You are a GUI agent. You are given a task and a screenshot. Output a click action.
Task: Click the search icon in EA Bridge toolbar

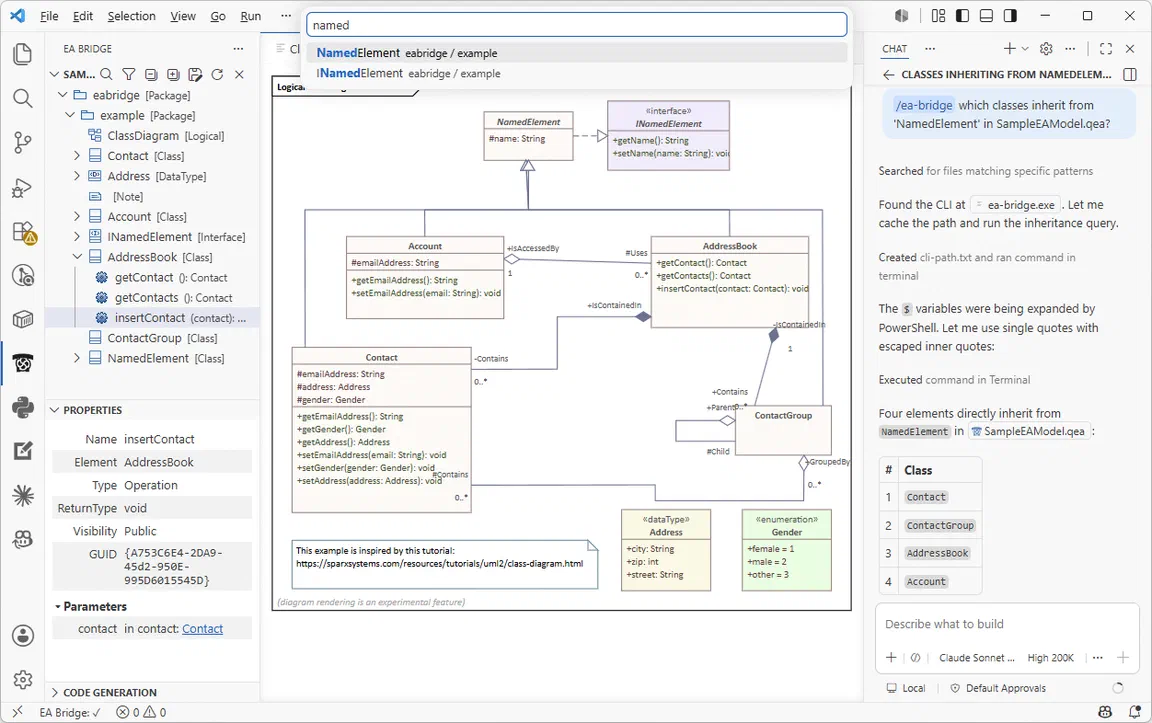pos(107,74)
